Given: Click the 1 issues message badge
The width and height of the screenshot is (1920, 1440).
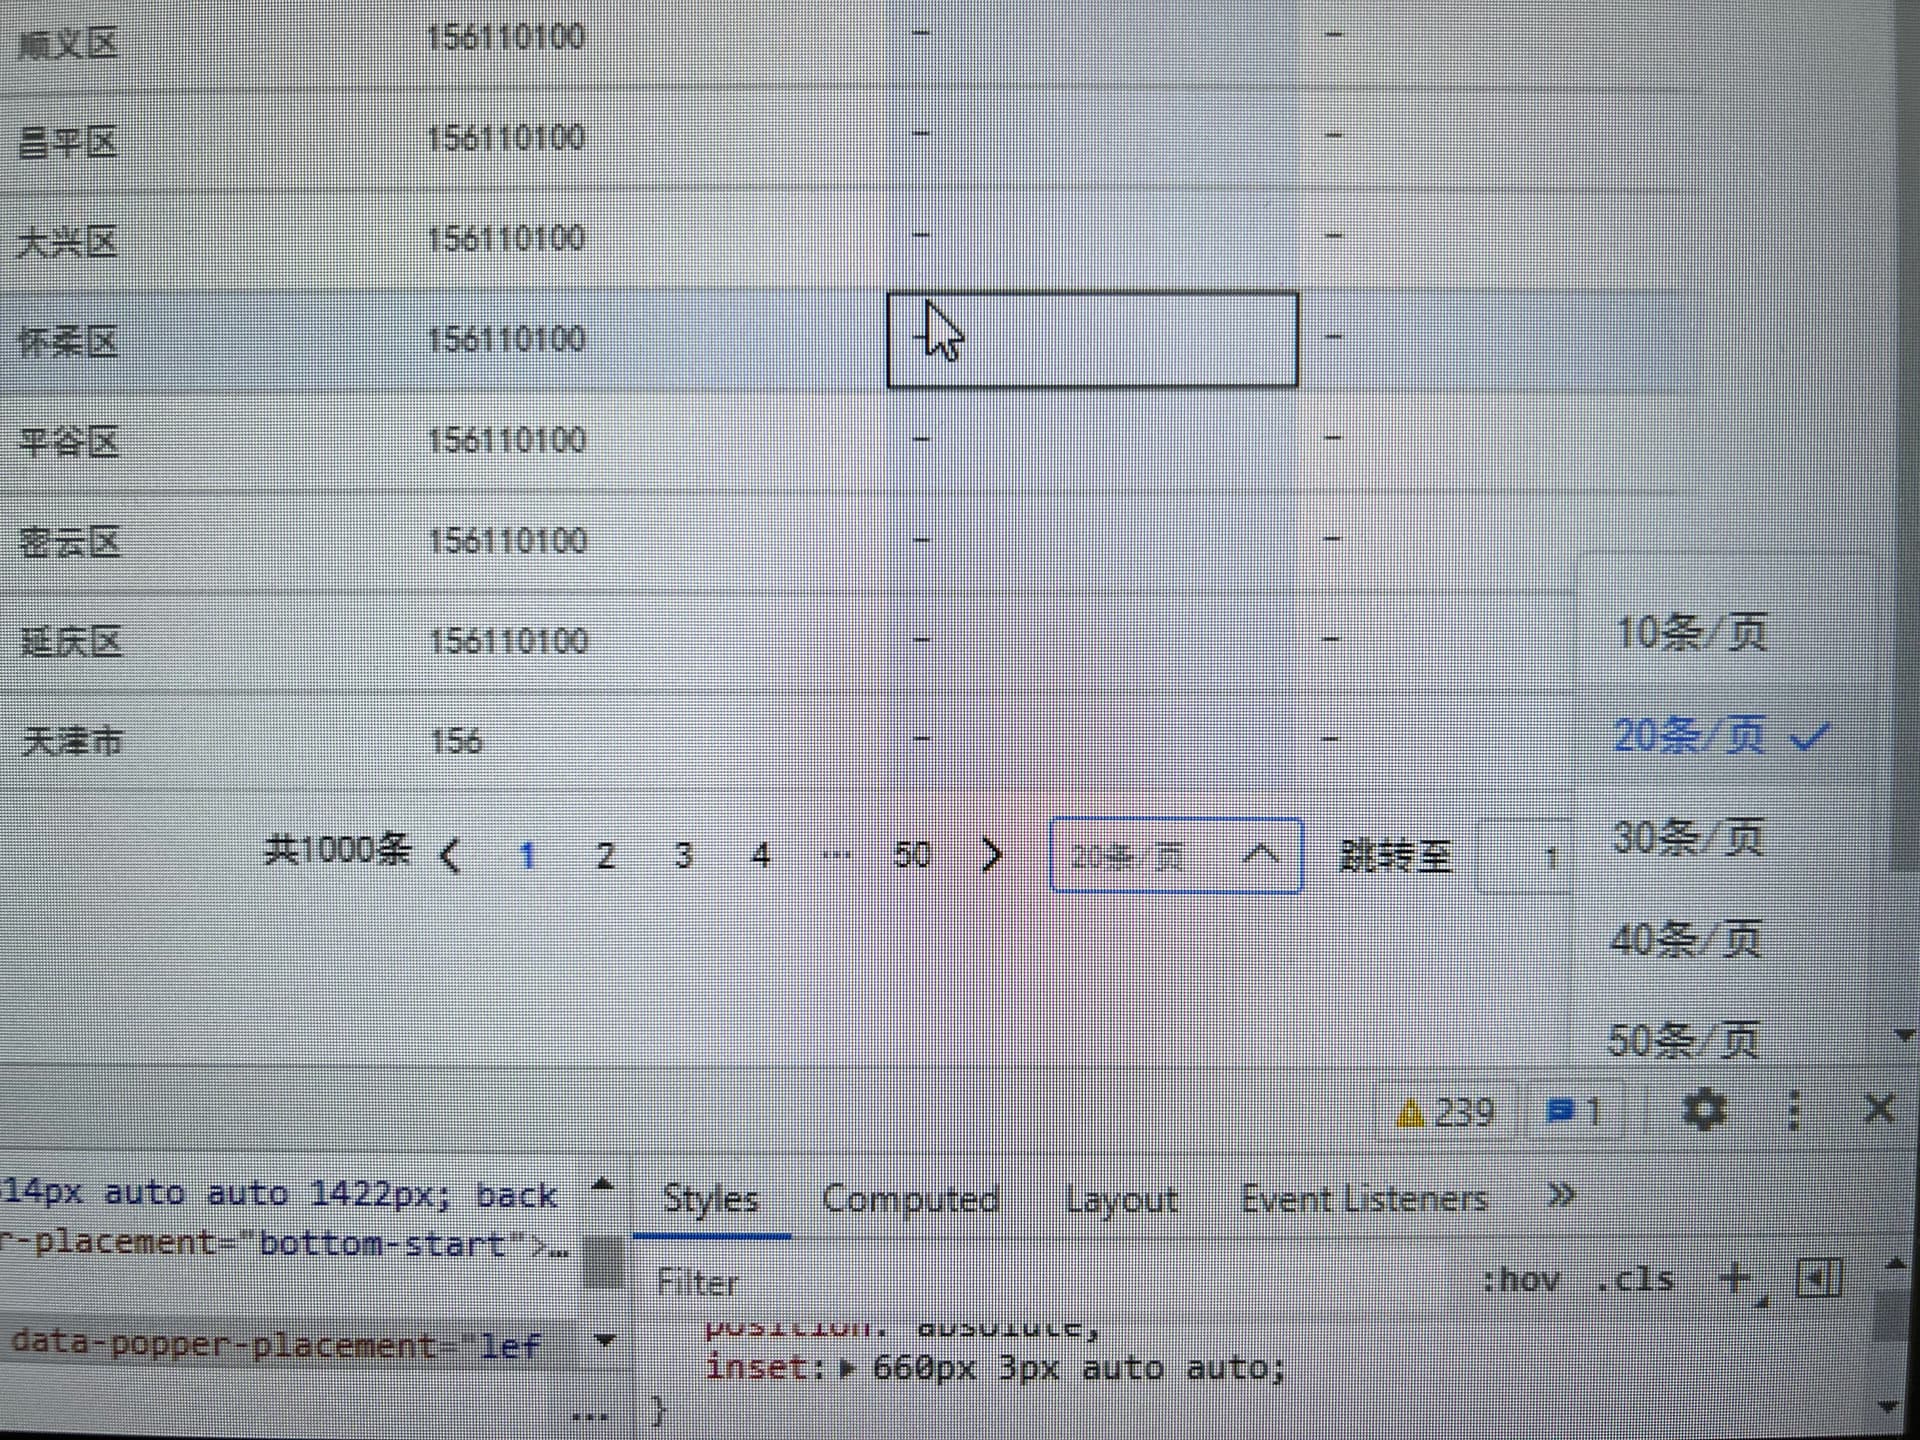Looking at the screenshot, I should point(1574,1112).
